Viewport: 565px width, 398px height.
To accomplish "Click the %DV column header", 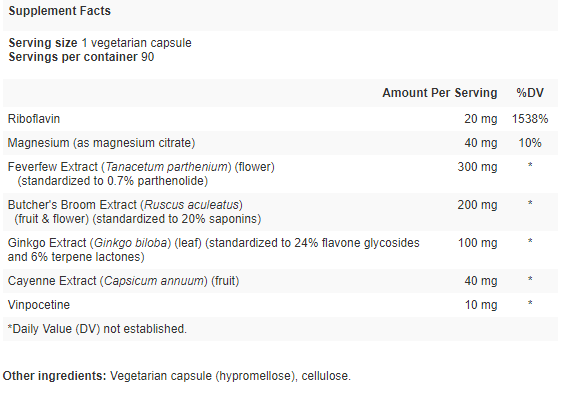I will 530,93.
